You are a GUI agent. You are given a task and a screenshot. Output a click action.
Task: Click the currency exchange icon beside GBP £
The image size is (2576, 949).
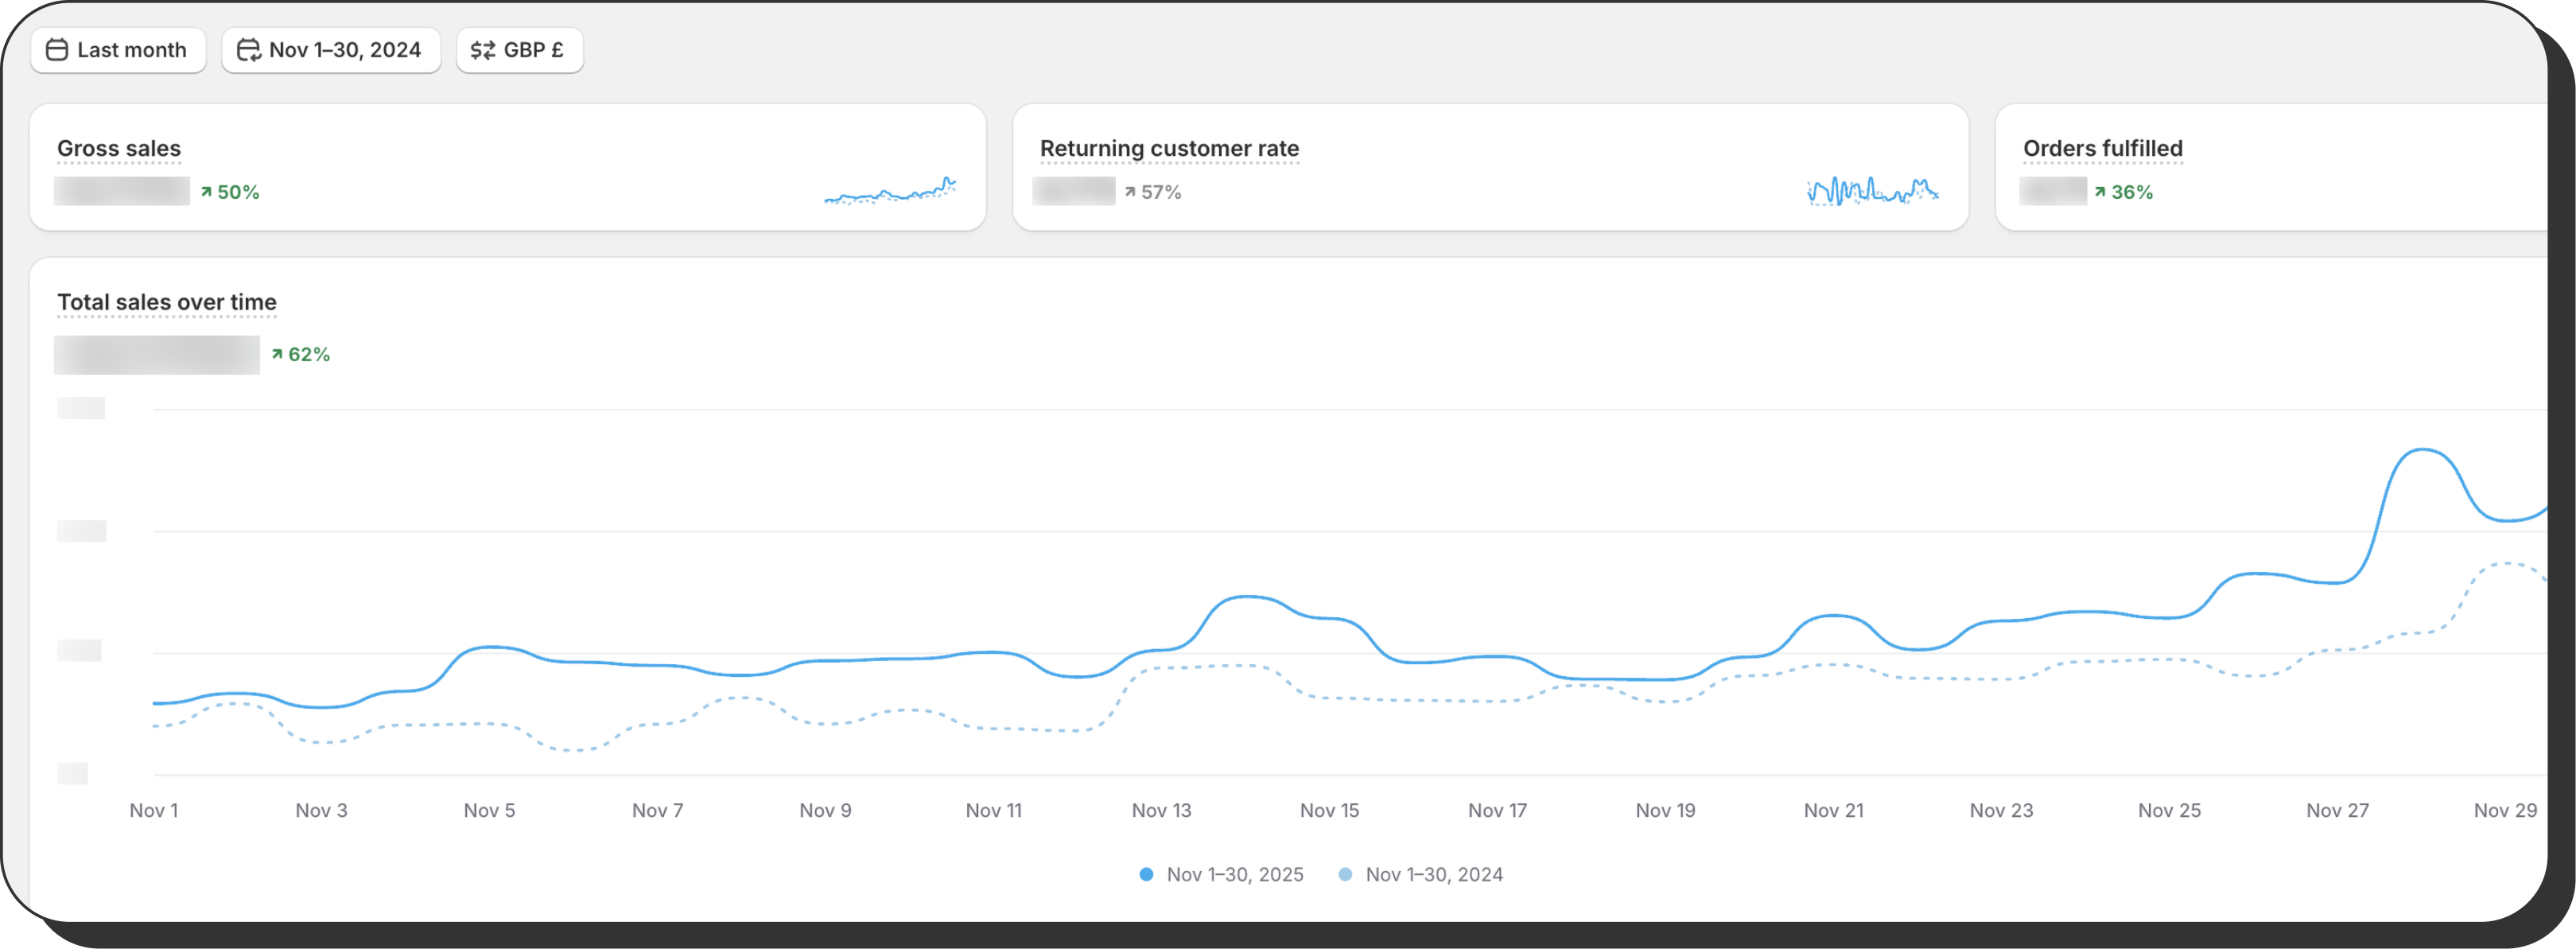[483, 50]
